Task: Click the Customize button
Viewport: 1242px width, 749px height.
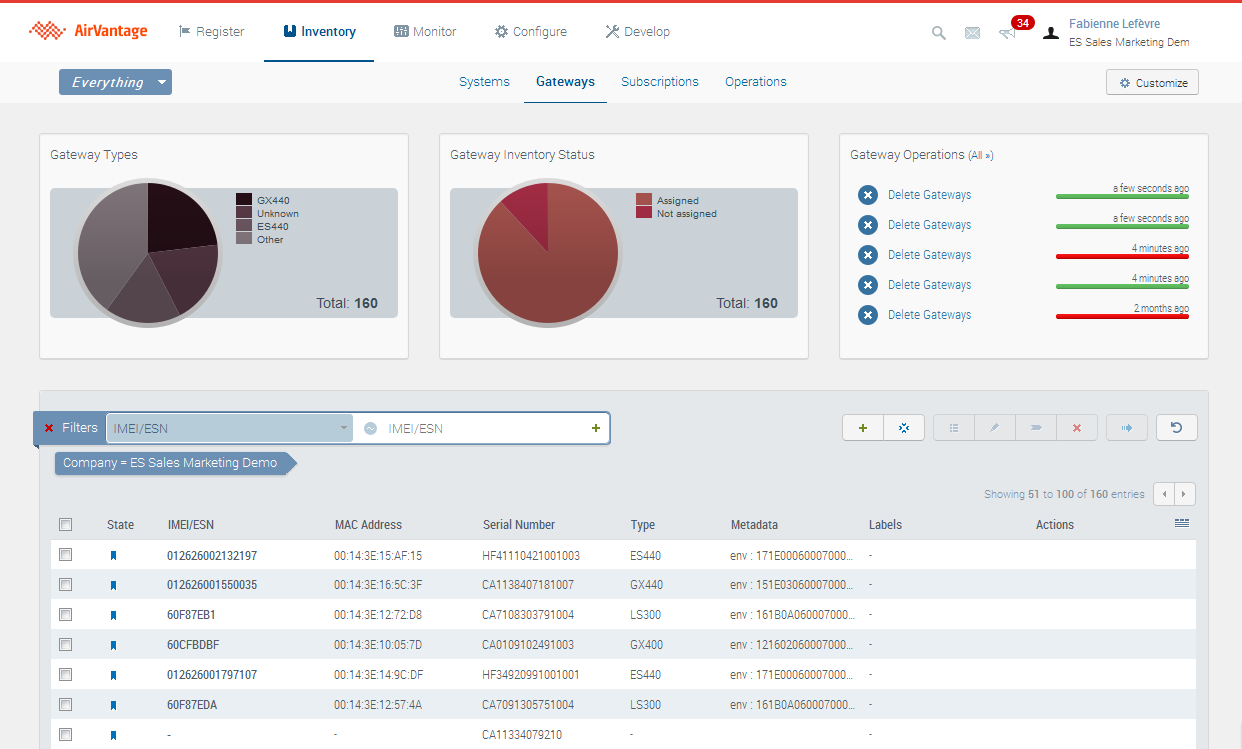Action: (1152, 83)
